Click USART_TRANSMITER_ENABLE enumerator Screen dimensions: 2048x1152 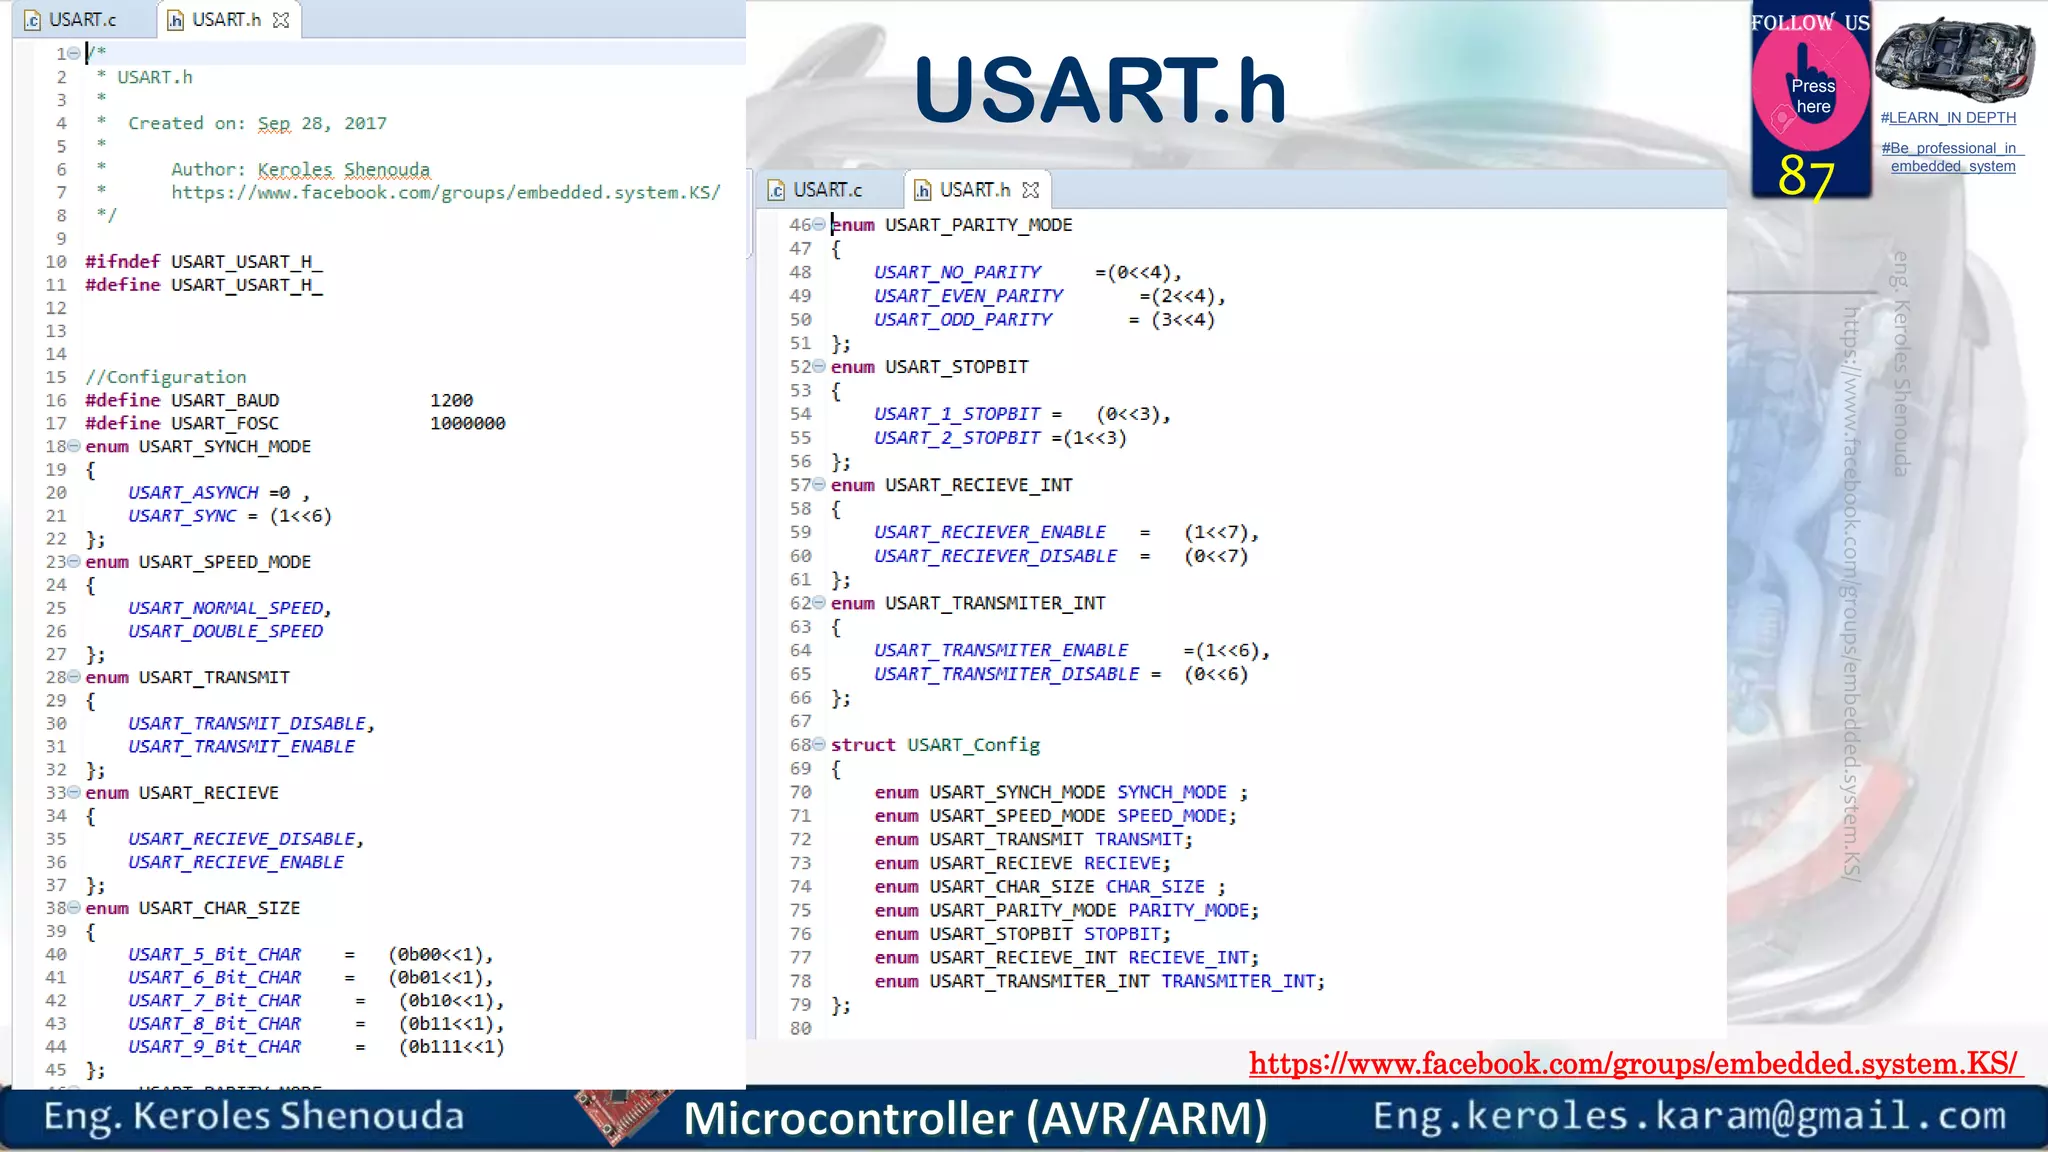(1001, 650)
